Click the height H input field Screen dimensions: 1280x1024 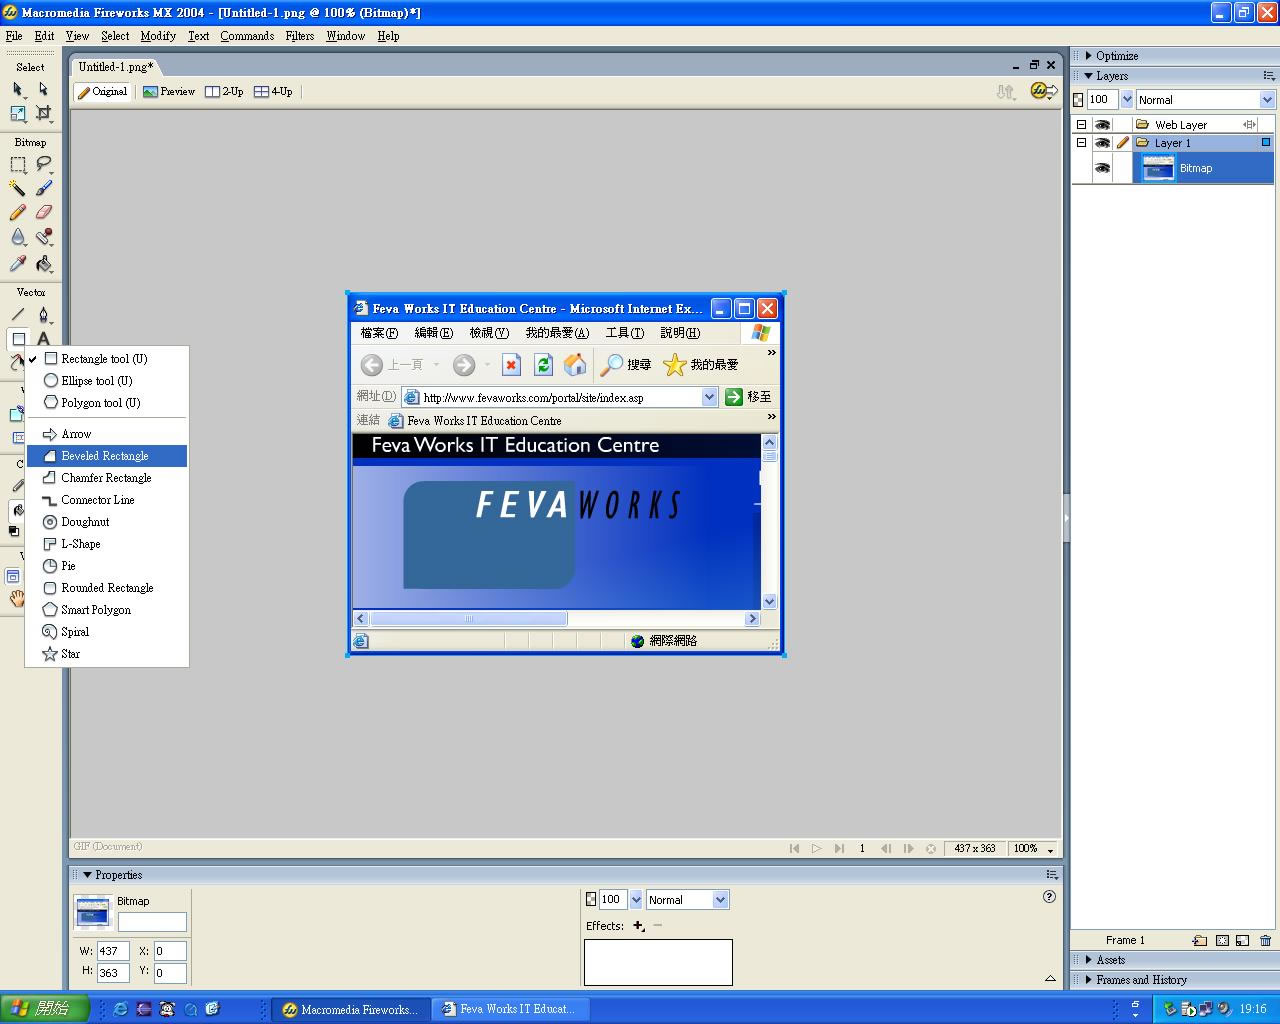[113, 972]
